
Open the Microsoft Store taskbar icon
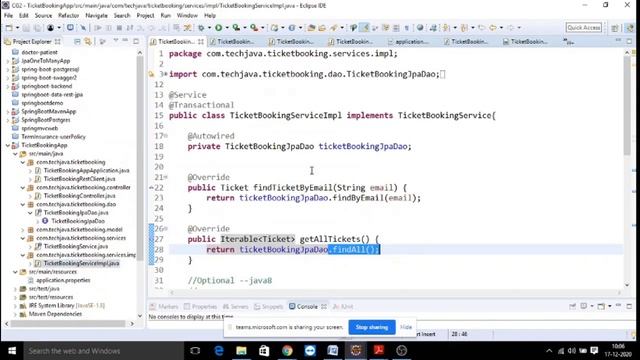(x=264, y=351)
